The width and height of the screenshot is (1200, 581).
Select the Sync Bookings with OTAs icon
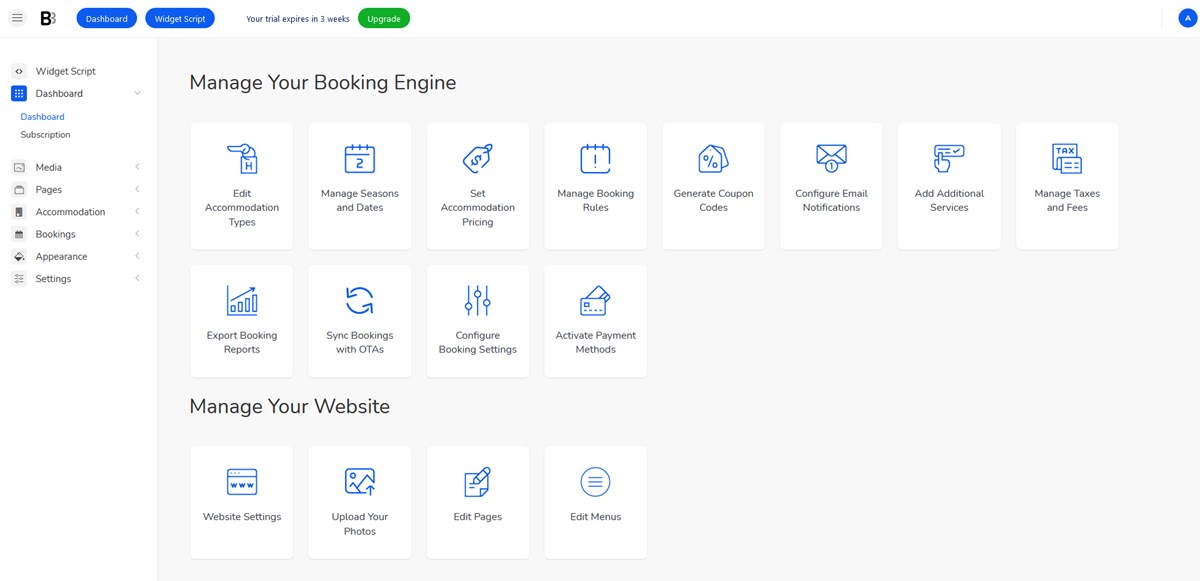pos(360,300)
